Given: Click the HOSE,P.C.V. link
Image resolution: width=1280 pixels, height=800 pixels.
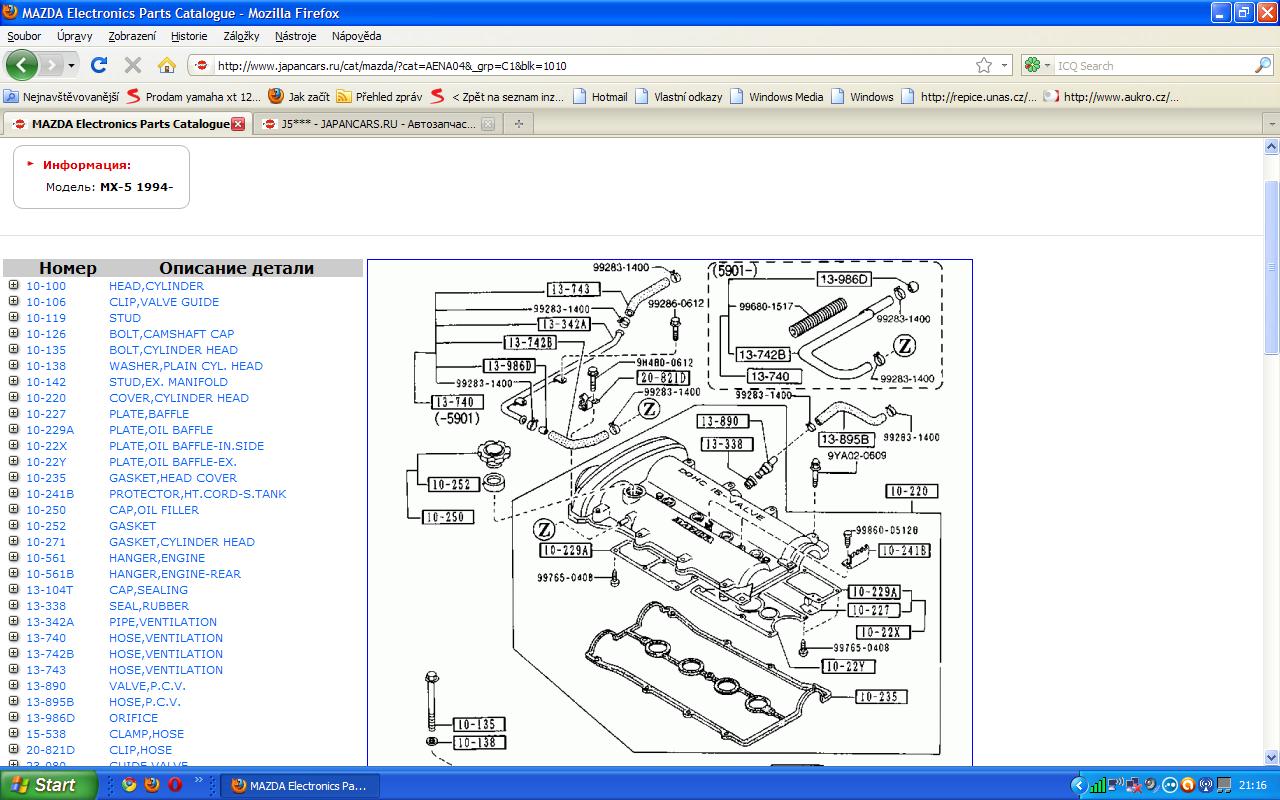Looking at the screenshot, I should coord(145,702).
